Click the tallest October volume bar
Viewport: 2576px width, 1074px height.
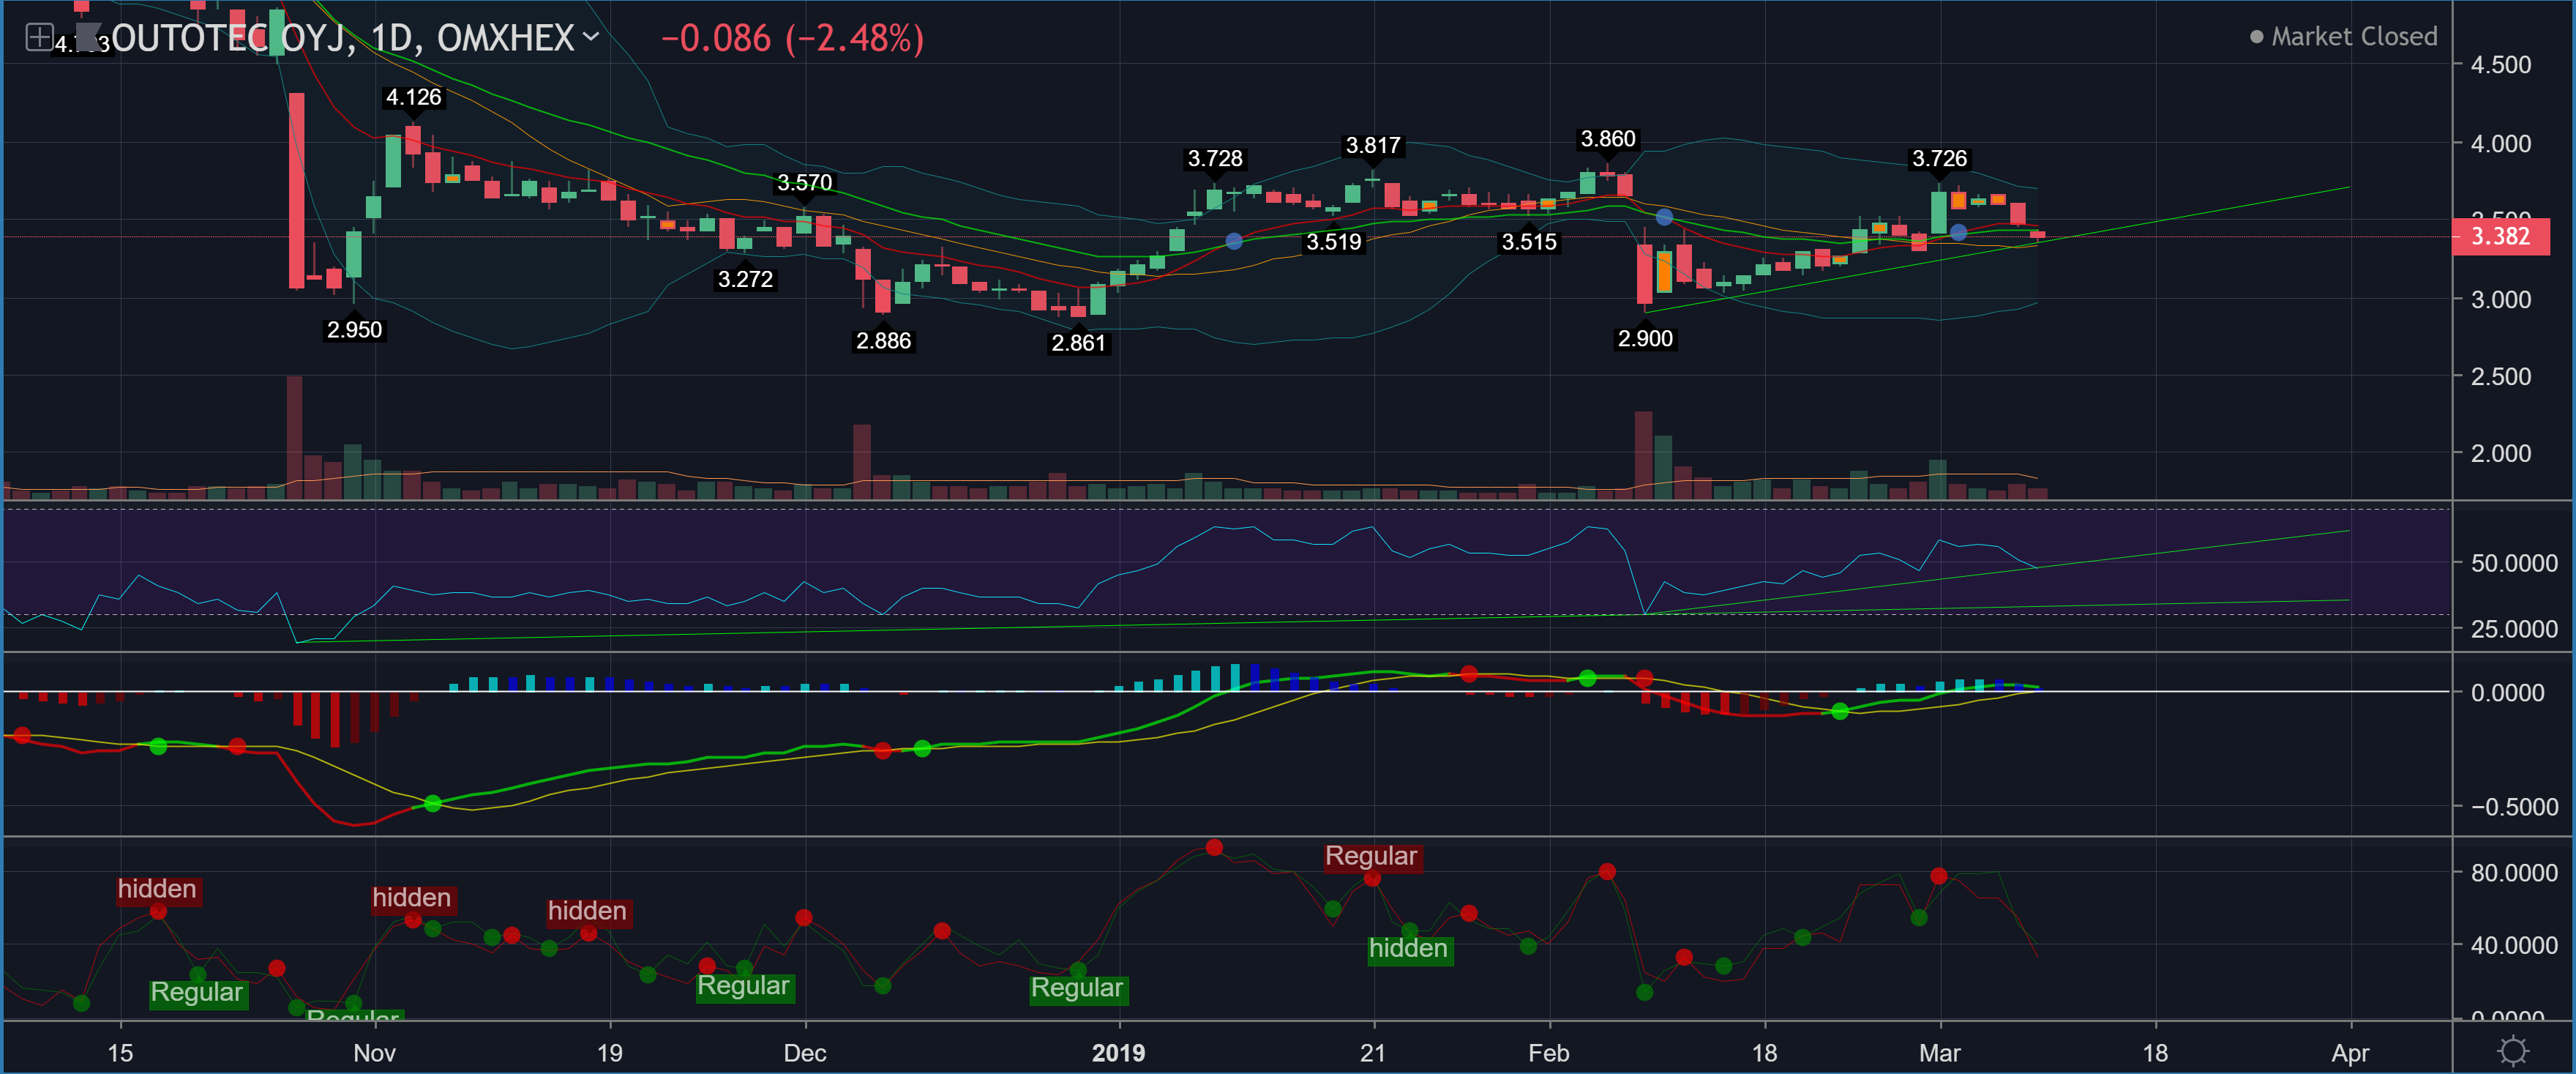click(294, 437)
